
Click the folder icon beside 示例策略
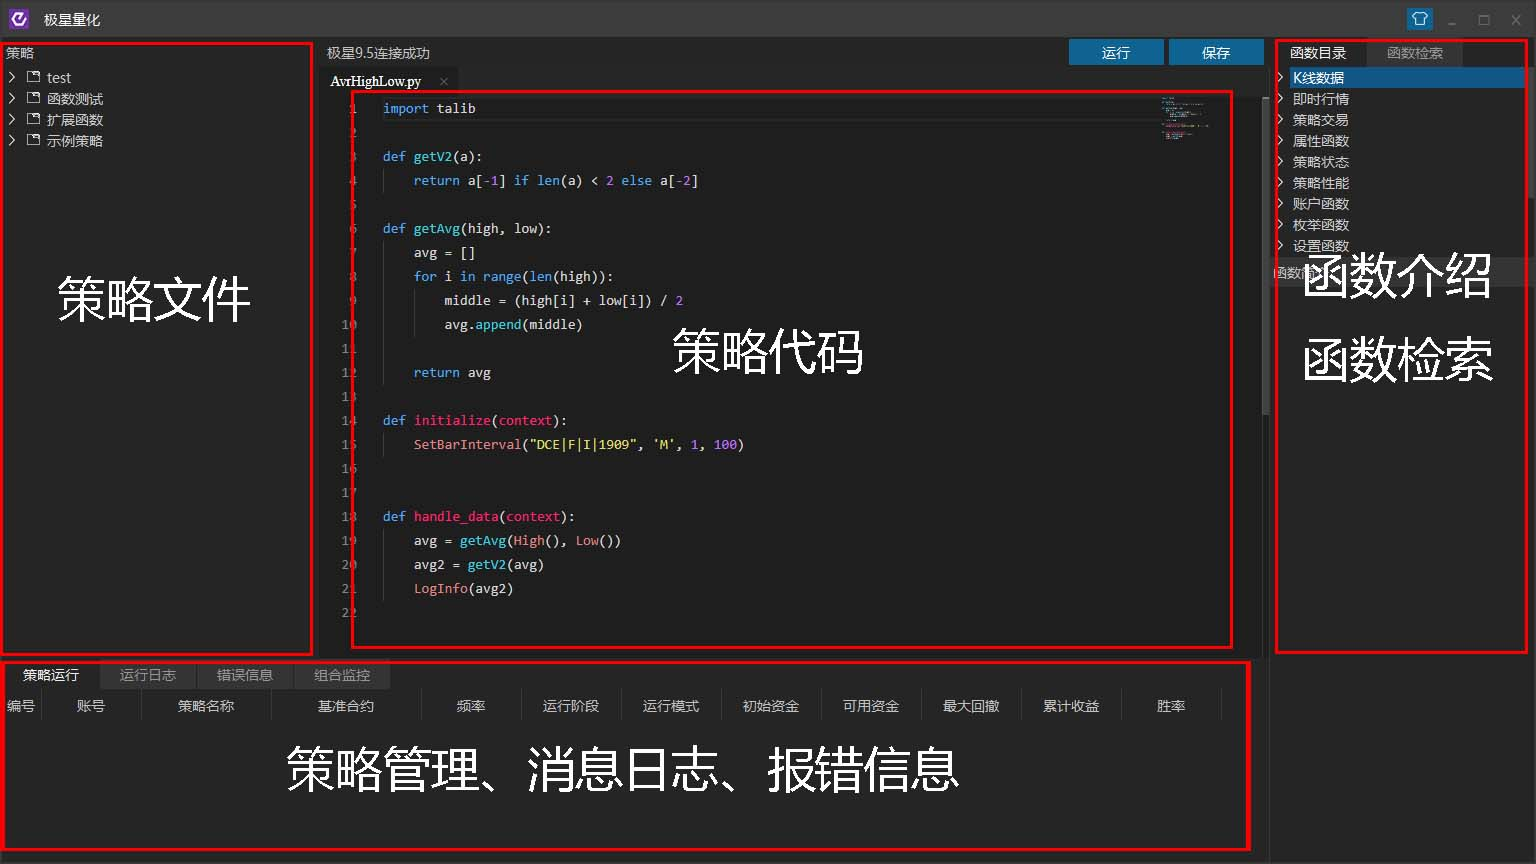click(x=34, y=140)
